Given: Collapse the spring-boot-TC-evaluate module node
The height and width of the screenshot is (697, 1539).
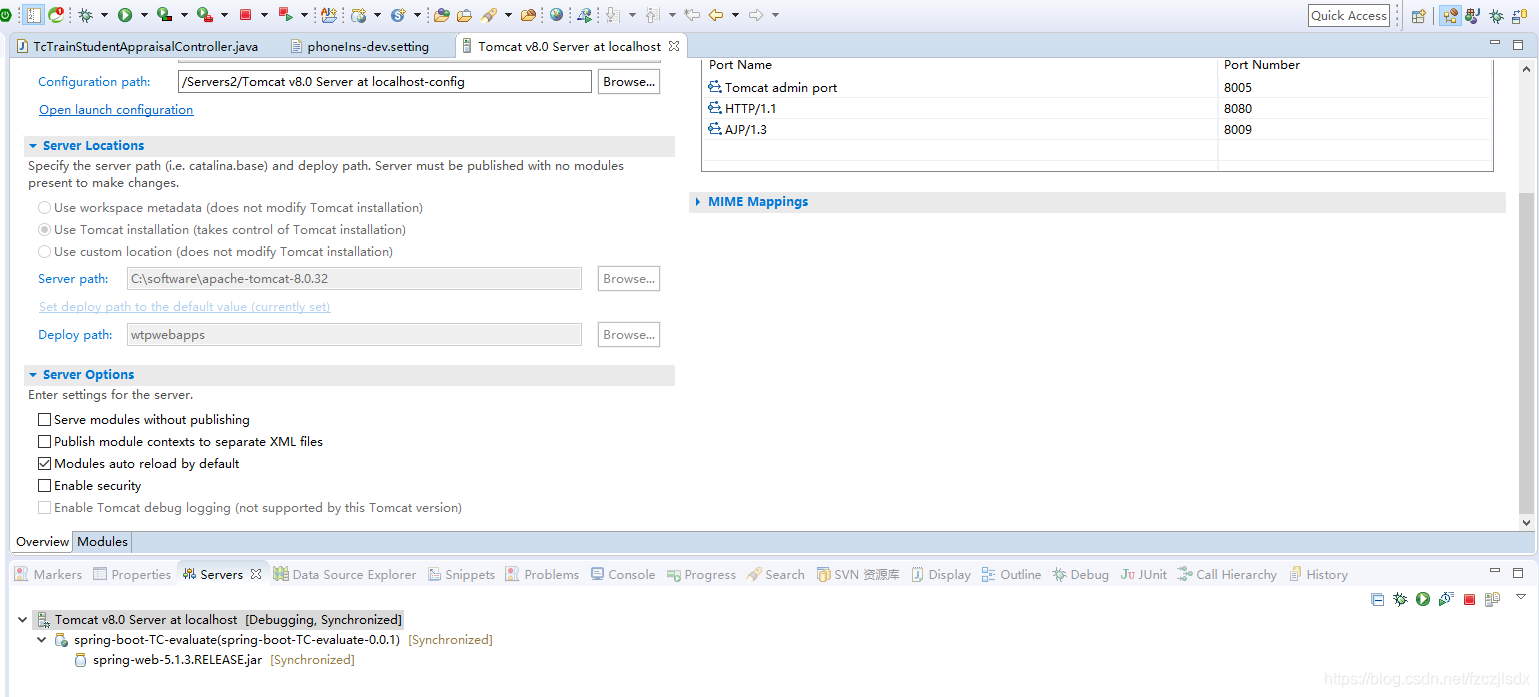Looking at the screenshot, I should click(42, 640).
